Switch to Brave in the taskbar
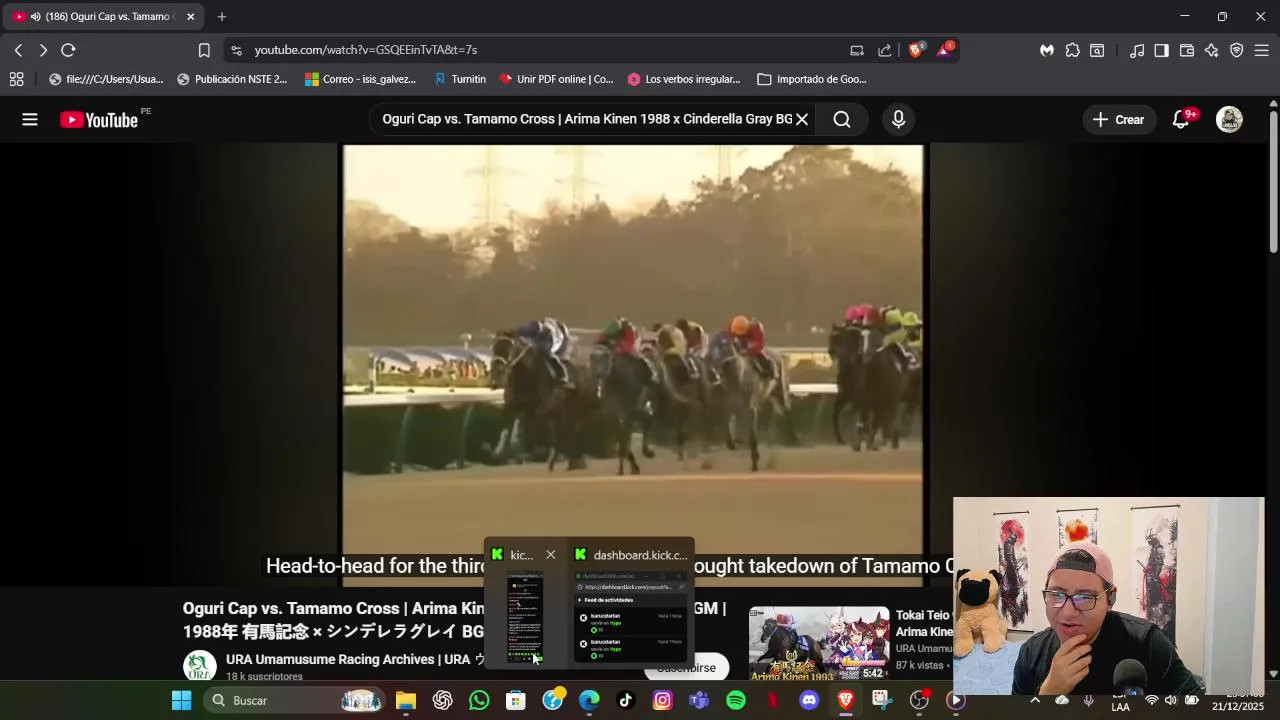The height and width of the screenshot is (720, 1280). [846, 700]
